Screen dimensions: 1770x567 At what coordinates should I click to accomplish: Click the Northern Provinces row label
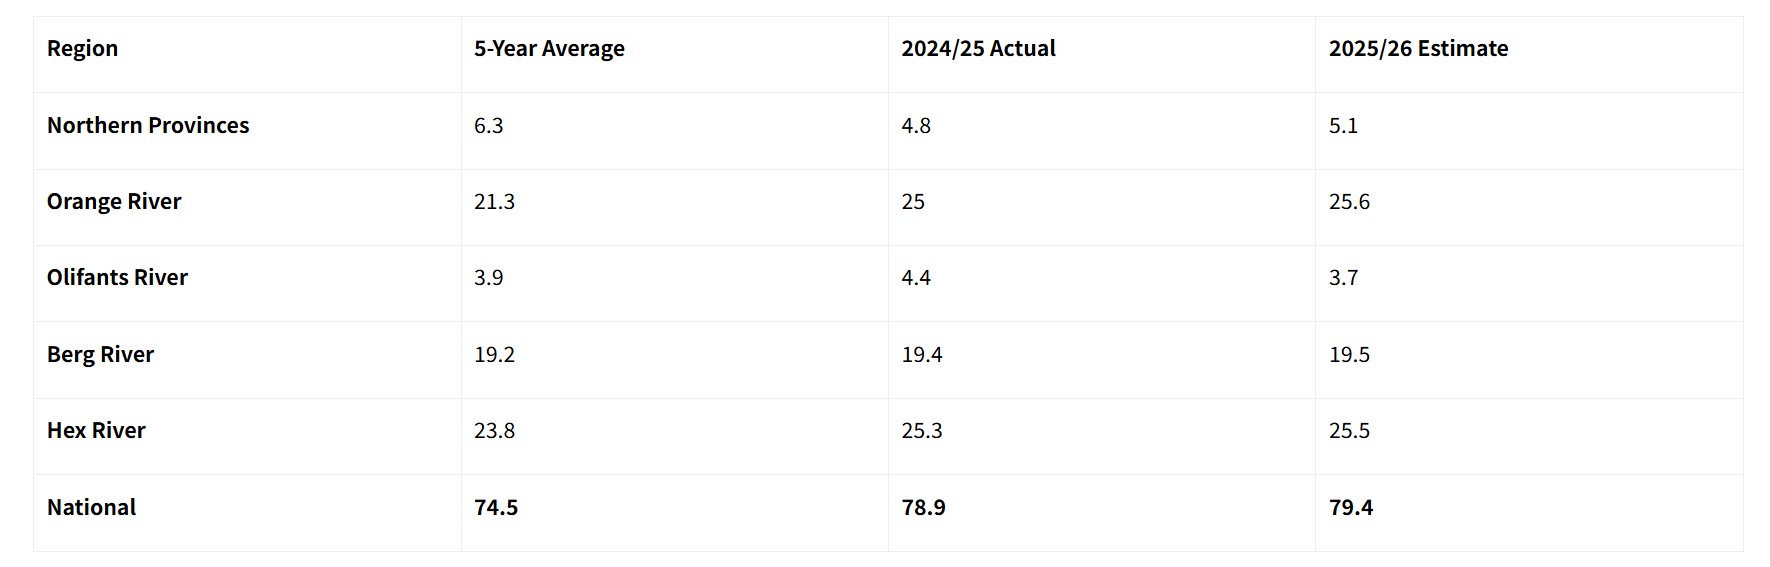coord(148,125)
